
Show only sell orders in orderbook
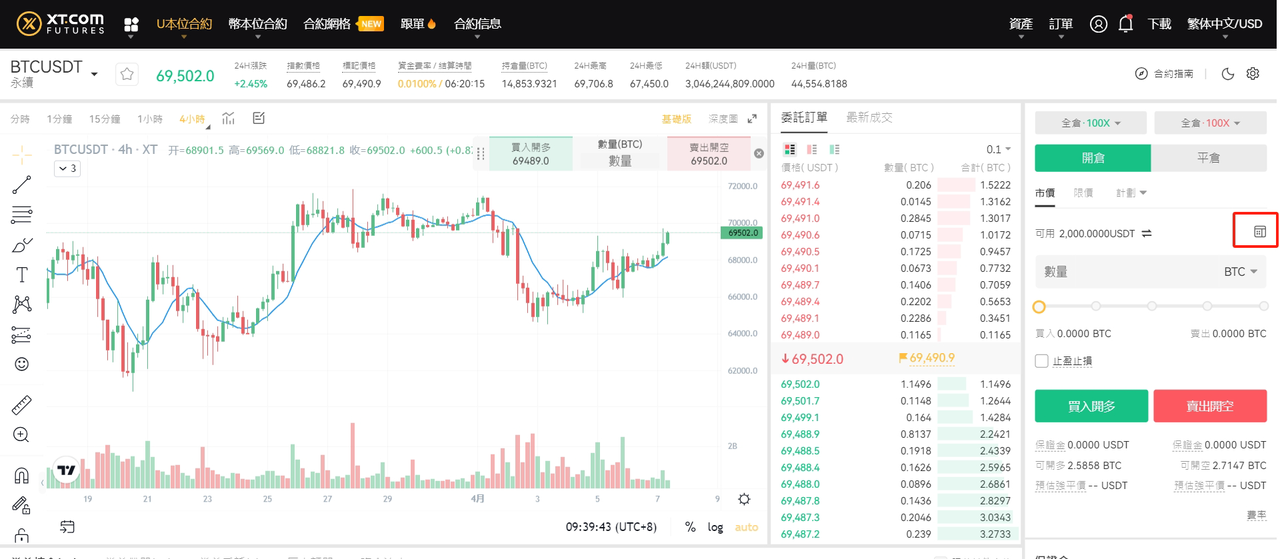(812, 149)
